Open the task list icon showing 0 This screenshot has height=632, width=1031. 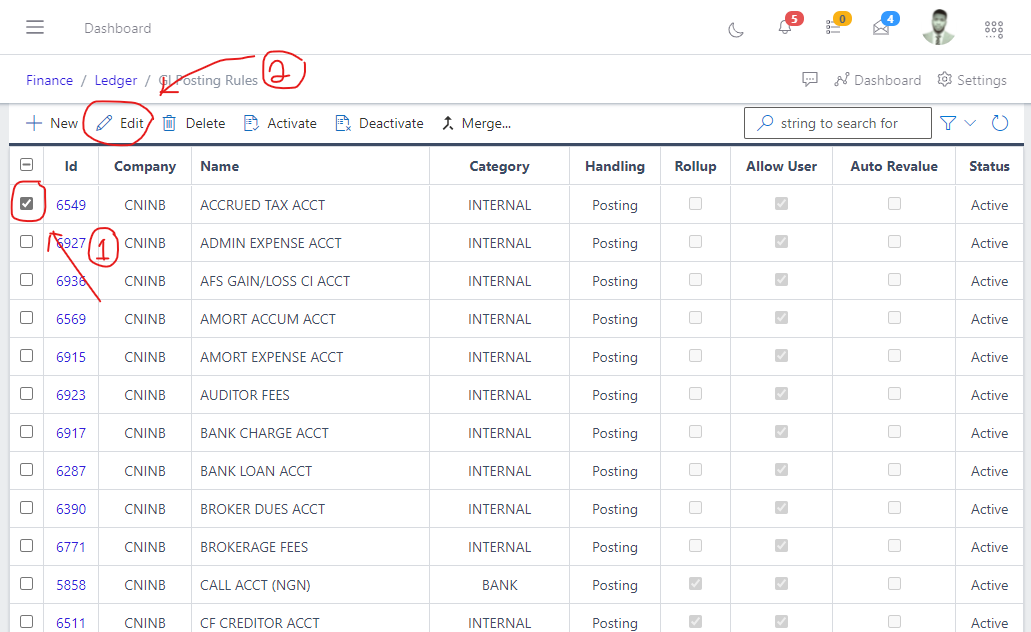pyautogui.click(x=834, y=29)
